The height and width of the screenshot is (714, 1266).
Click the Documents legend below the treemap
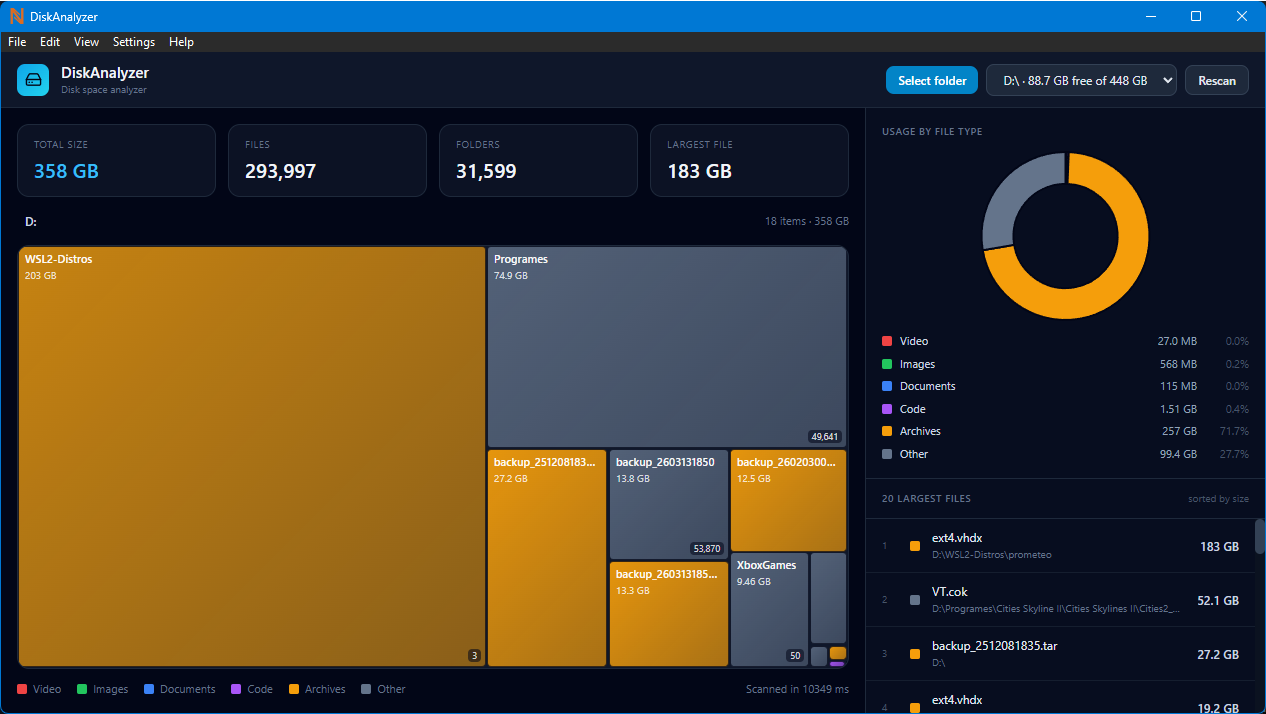tap(180, 689)
